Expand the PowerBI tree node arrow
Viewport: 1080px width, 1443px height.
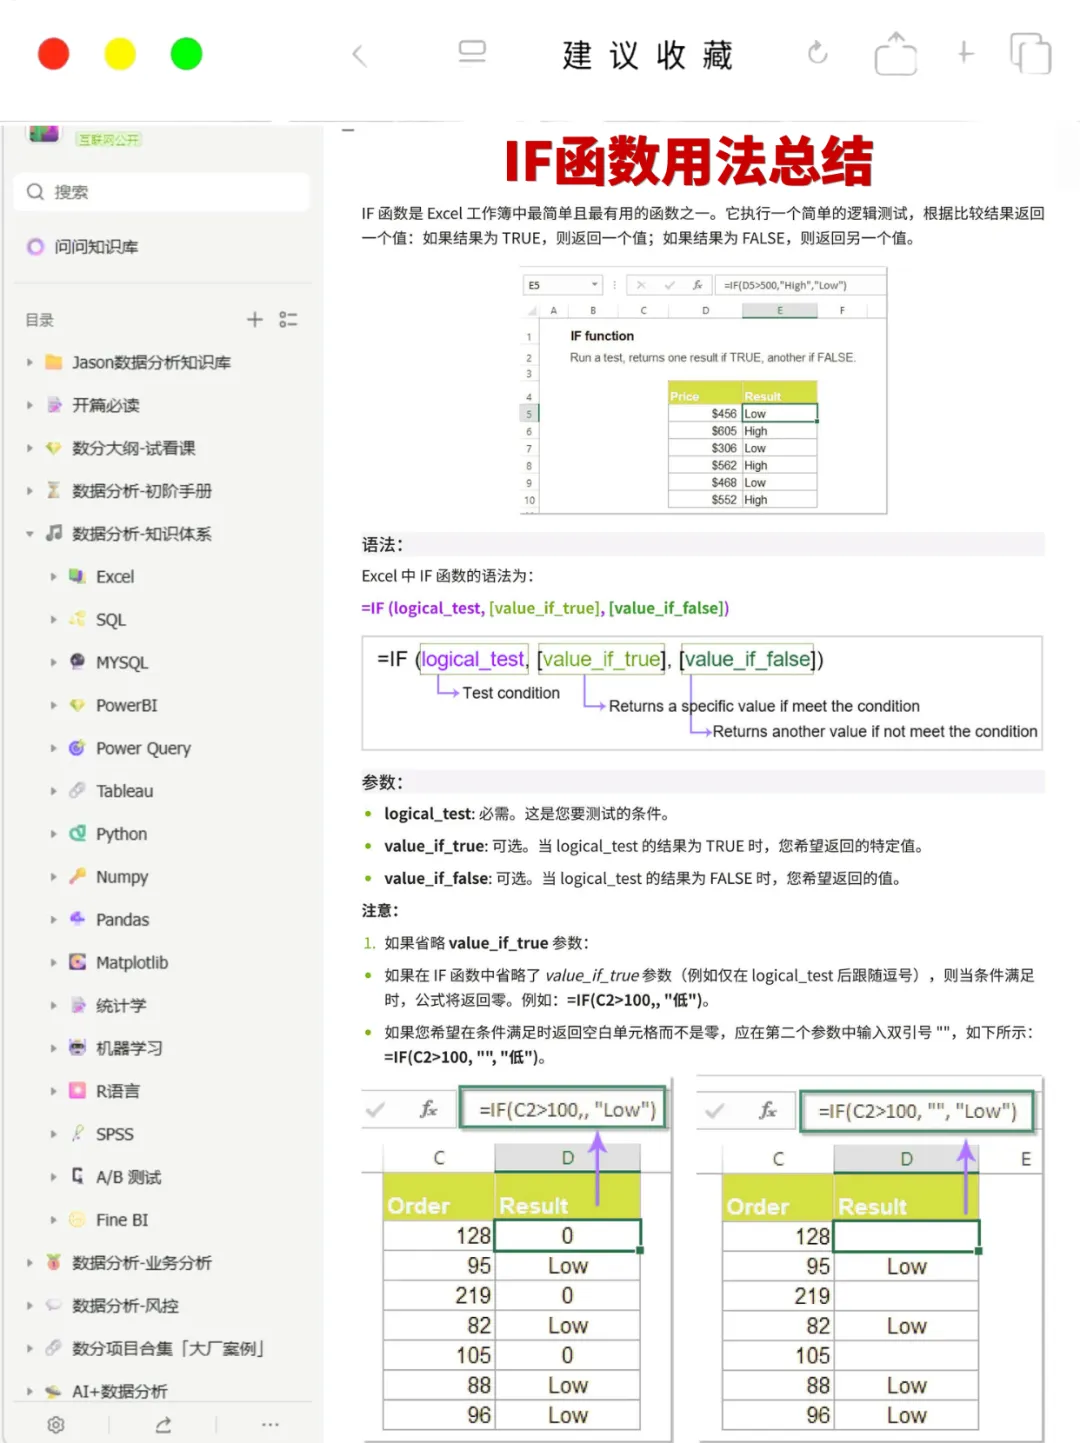[x=54, y=705]
